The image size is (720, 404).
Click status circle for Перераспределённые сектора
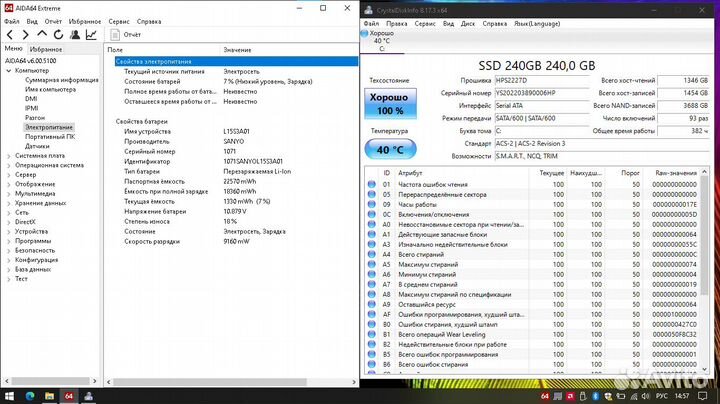[371, 194]
